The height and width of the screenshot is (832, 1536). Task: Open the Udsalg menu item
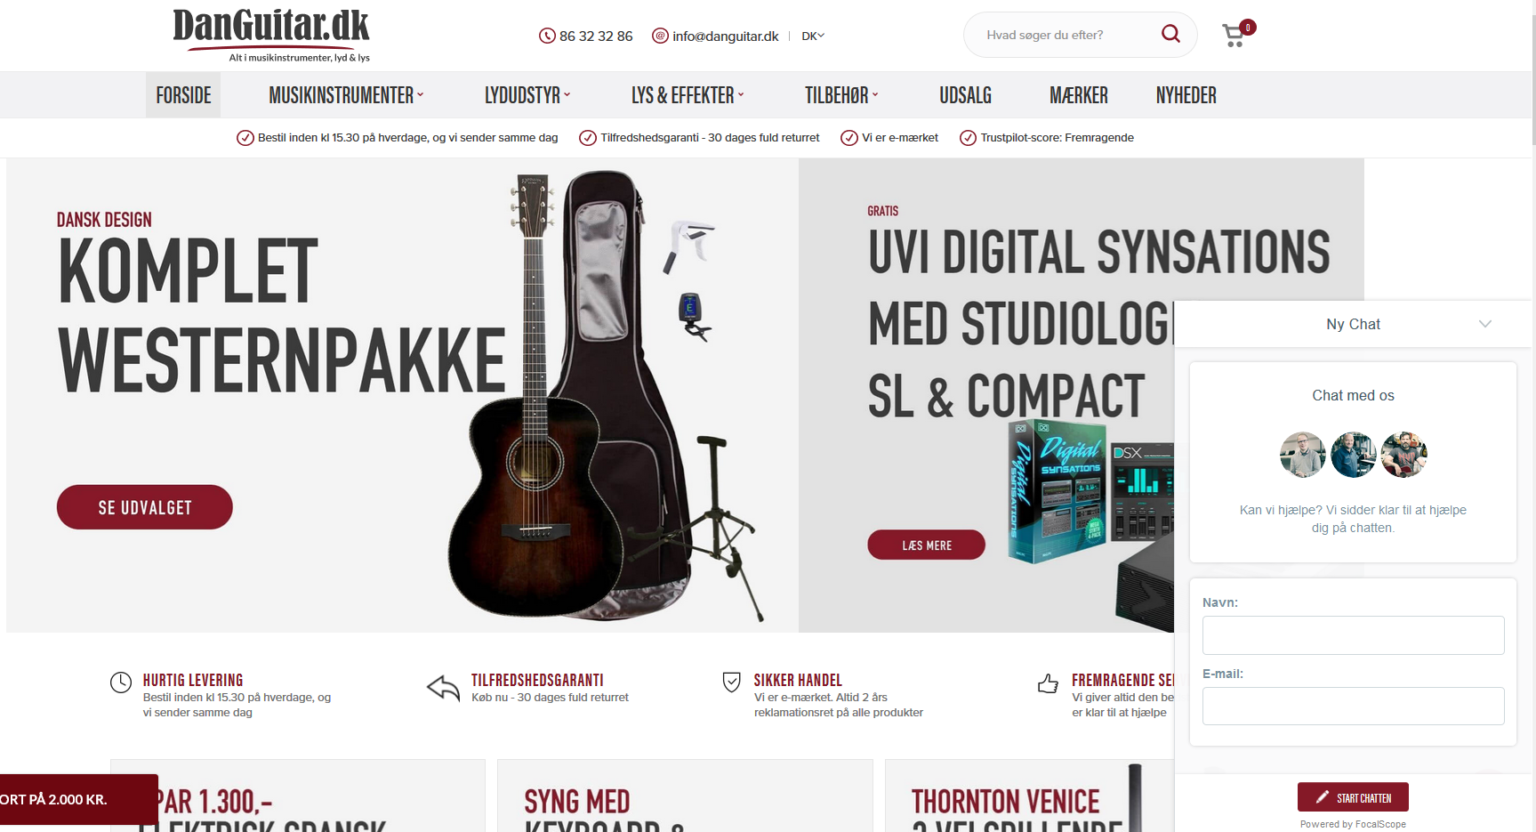tap(965, 95)
